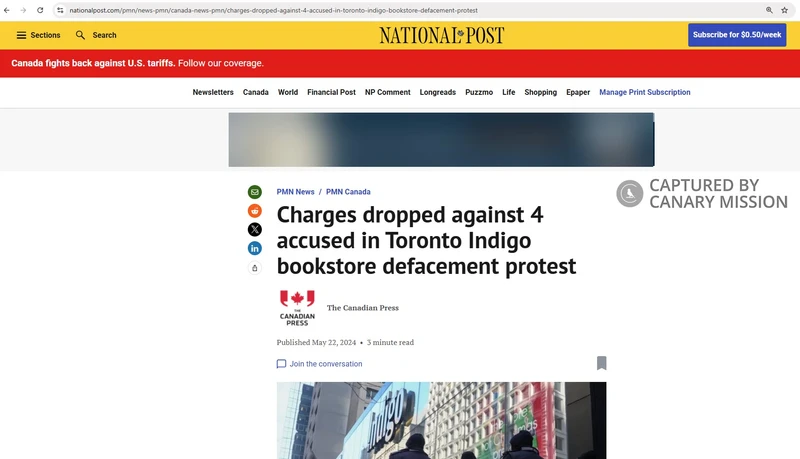Click the PMN Canada breadcrumb
This screenshot has height=459, width=800.
pyautogui.click(x=348, y=192)
